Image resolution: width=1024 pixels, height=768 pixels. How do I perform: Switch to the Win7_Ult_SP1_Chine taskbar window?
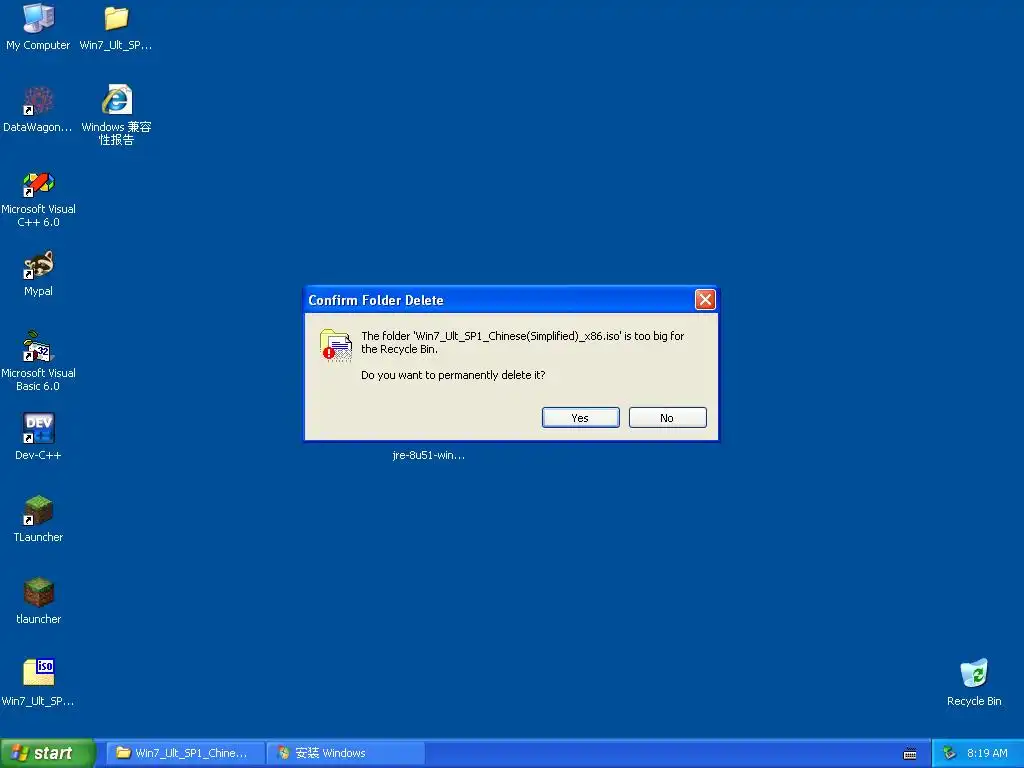click(185, 753)
